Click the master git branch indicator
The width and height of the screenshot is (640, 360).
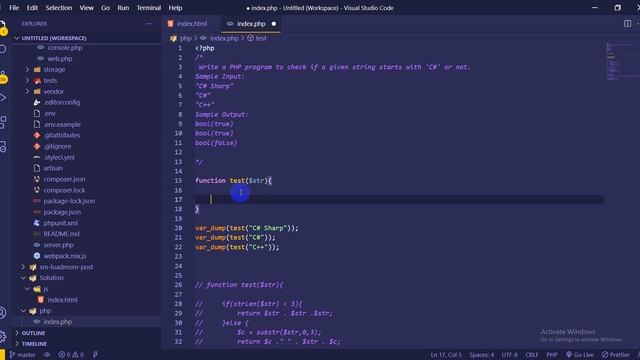pyautogui.click(x=23, y=355)
